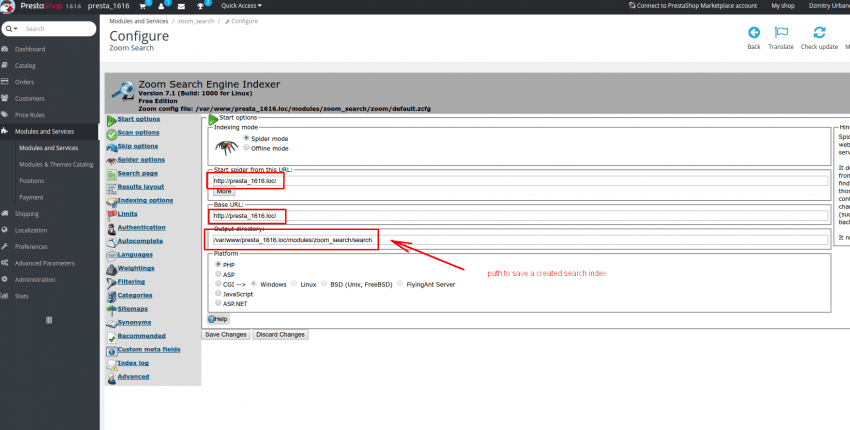Screen dimensions: 850x430
Task: Select BSD (Unix, FreeBSD) radio button
Action: click(324, 284)
